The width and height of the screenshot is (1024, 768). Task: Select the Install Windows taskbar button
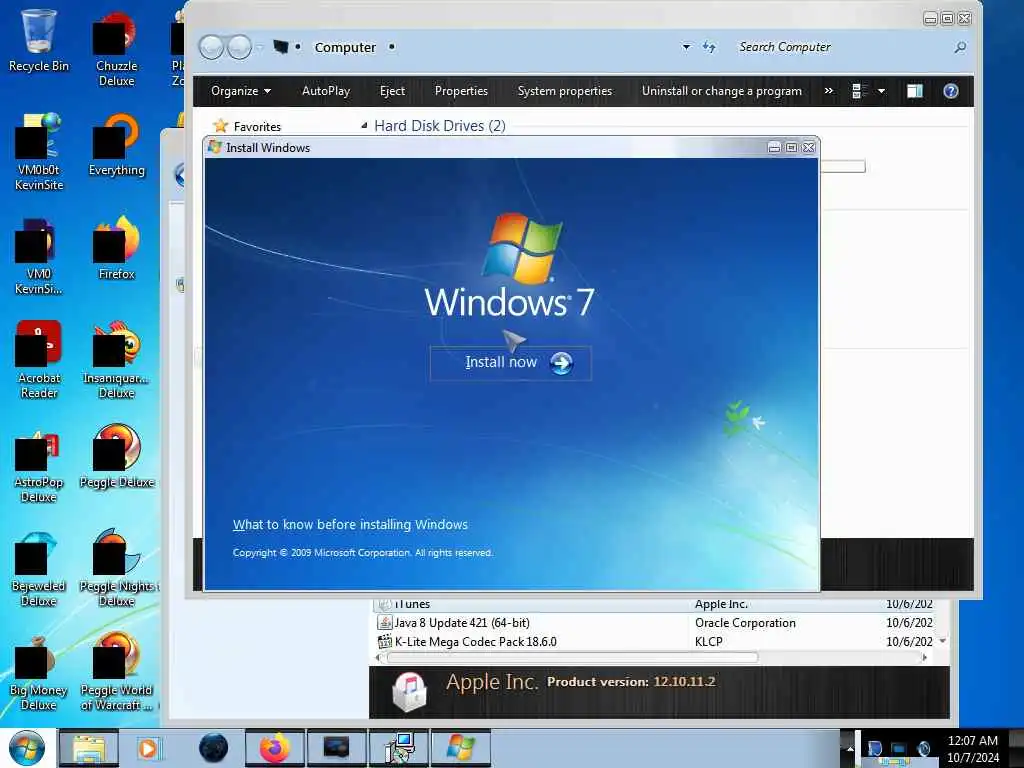click(x=460, y=748)
